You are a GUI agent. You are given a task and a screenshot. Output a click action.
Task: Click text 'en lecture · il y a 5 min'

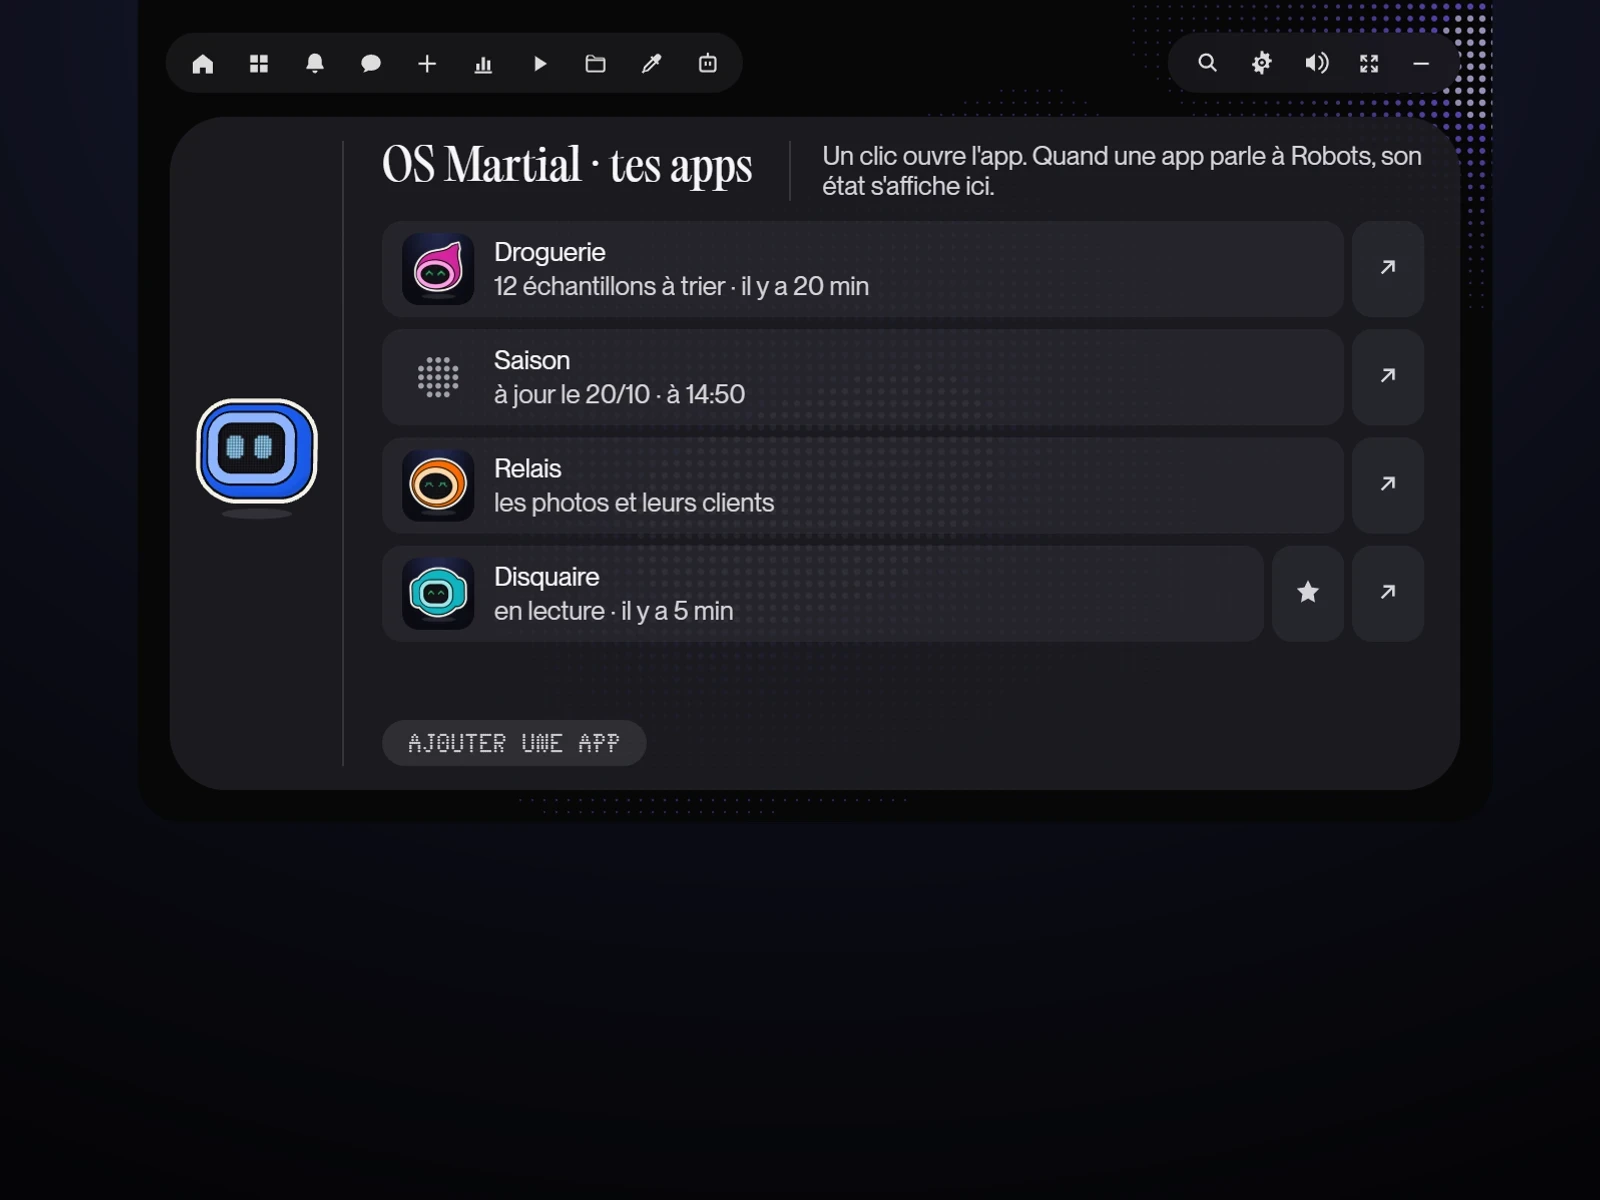613,611
